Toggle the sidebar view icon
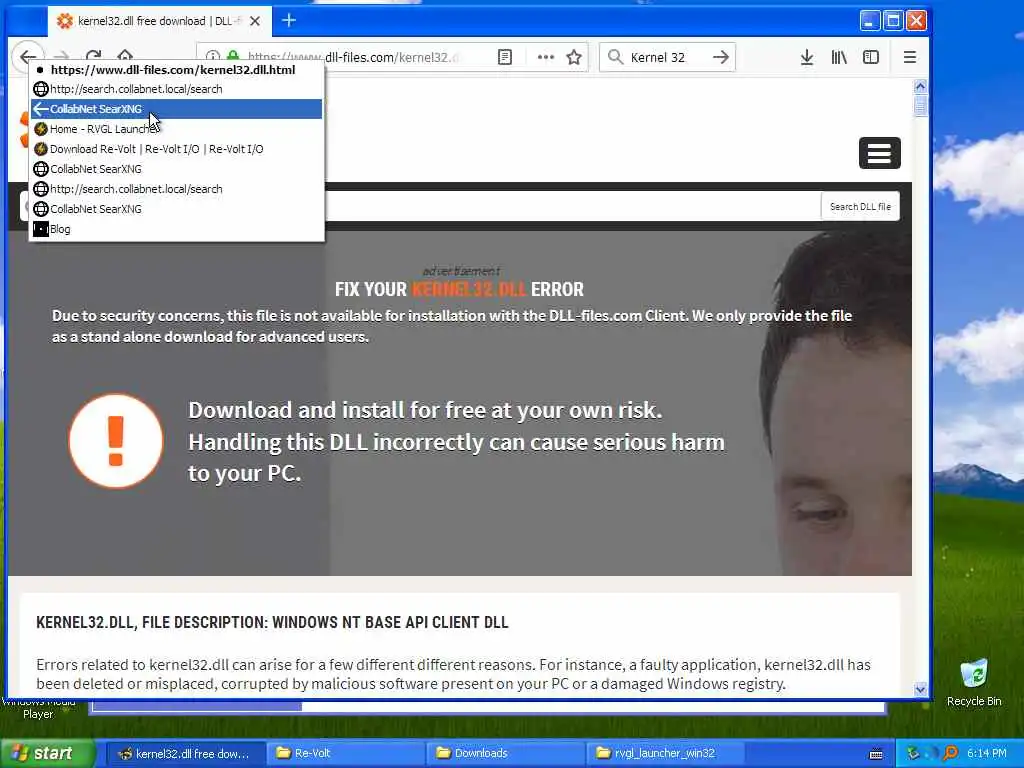This screenshot has width=1024, height=768. click(x=871, y=57)
